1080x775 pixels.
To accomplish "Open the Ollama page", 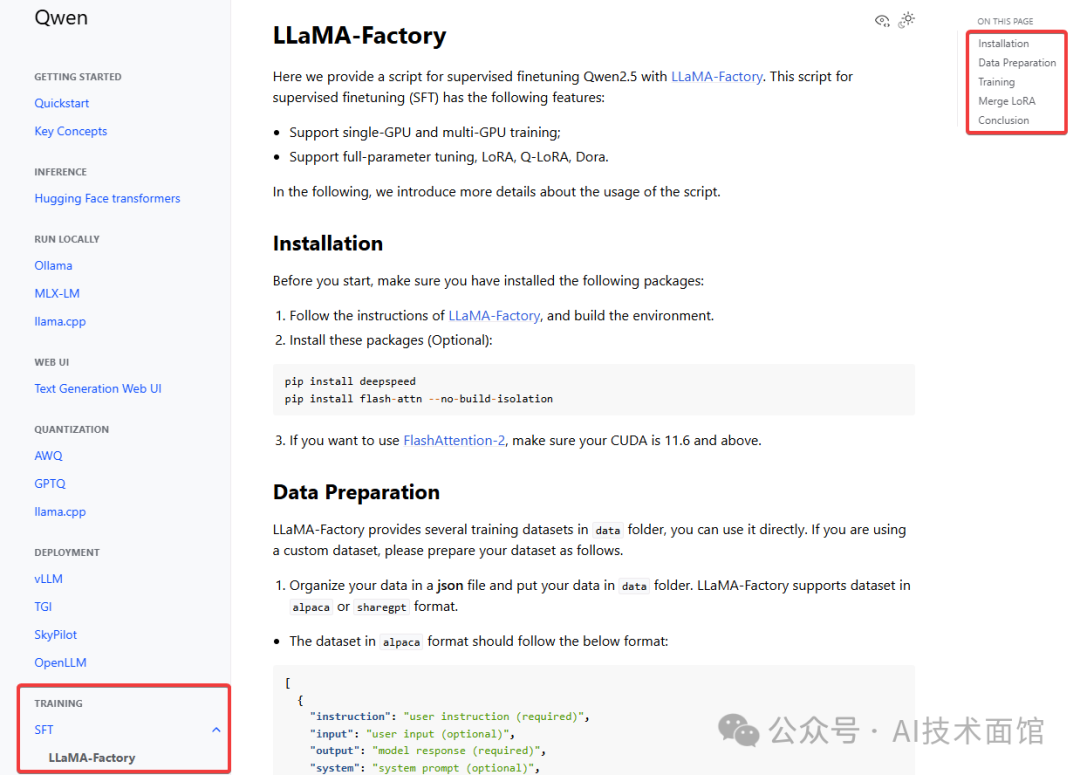I will pos(53,265).
